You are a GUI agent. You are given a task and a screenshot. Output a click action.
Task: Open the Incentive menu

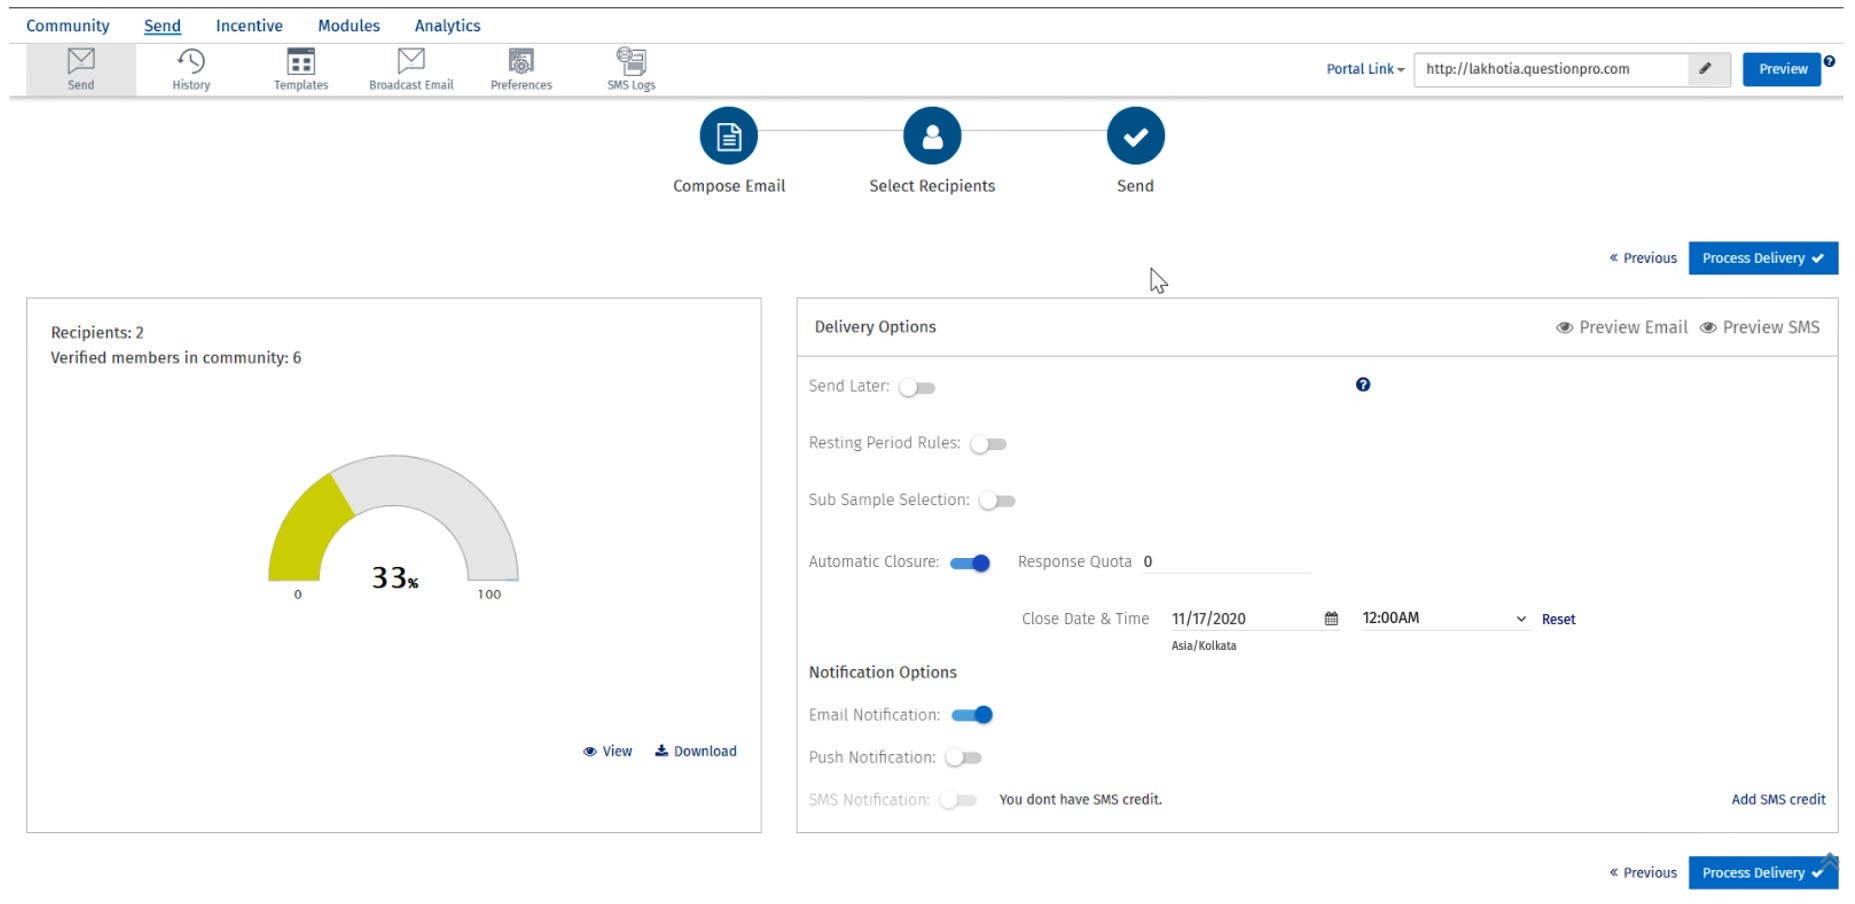248,25
